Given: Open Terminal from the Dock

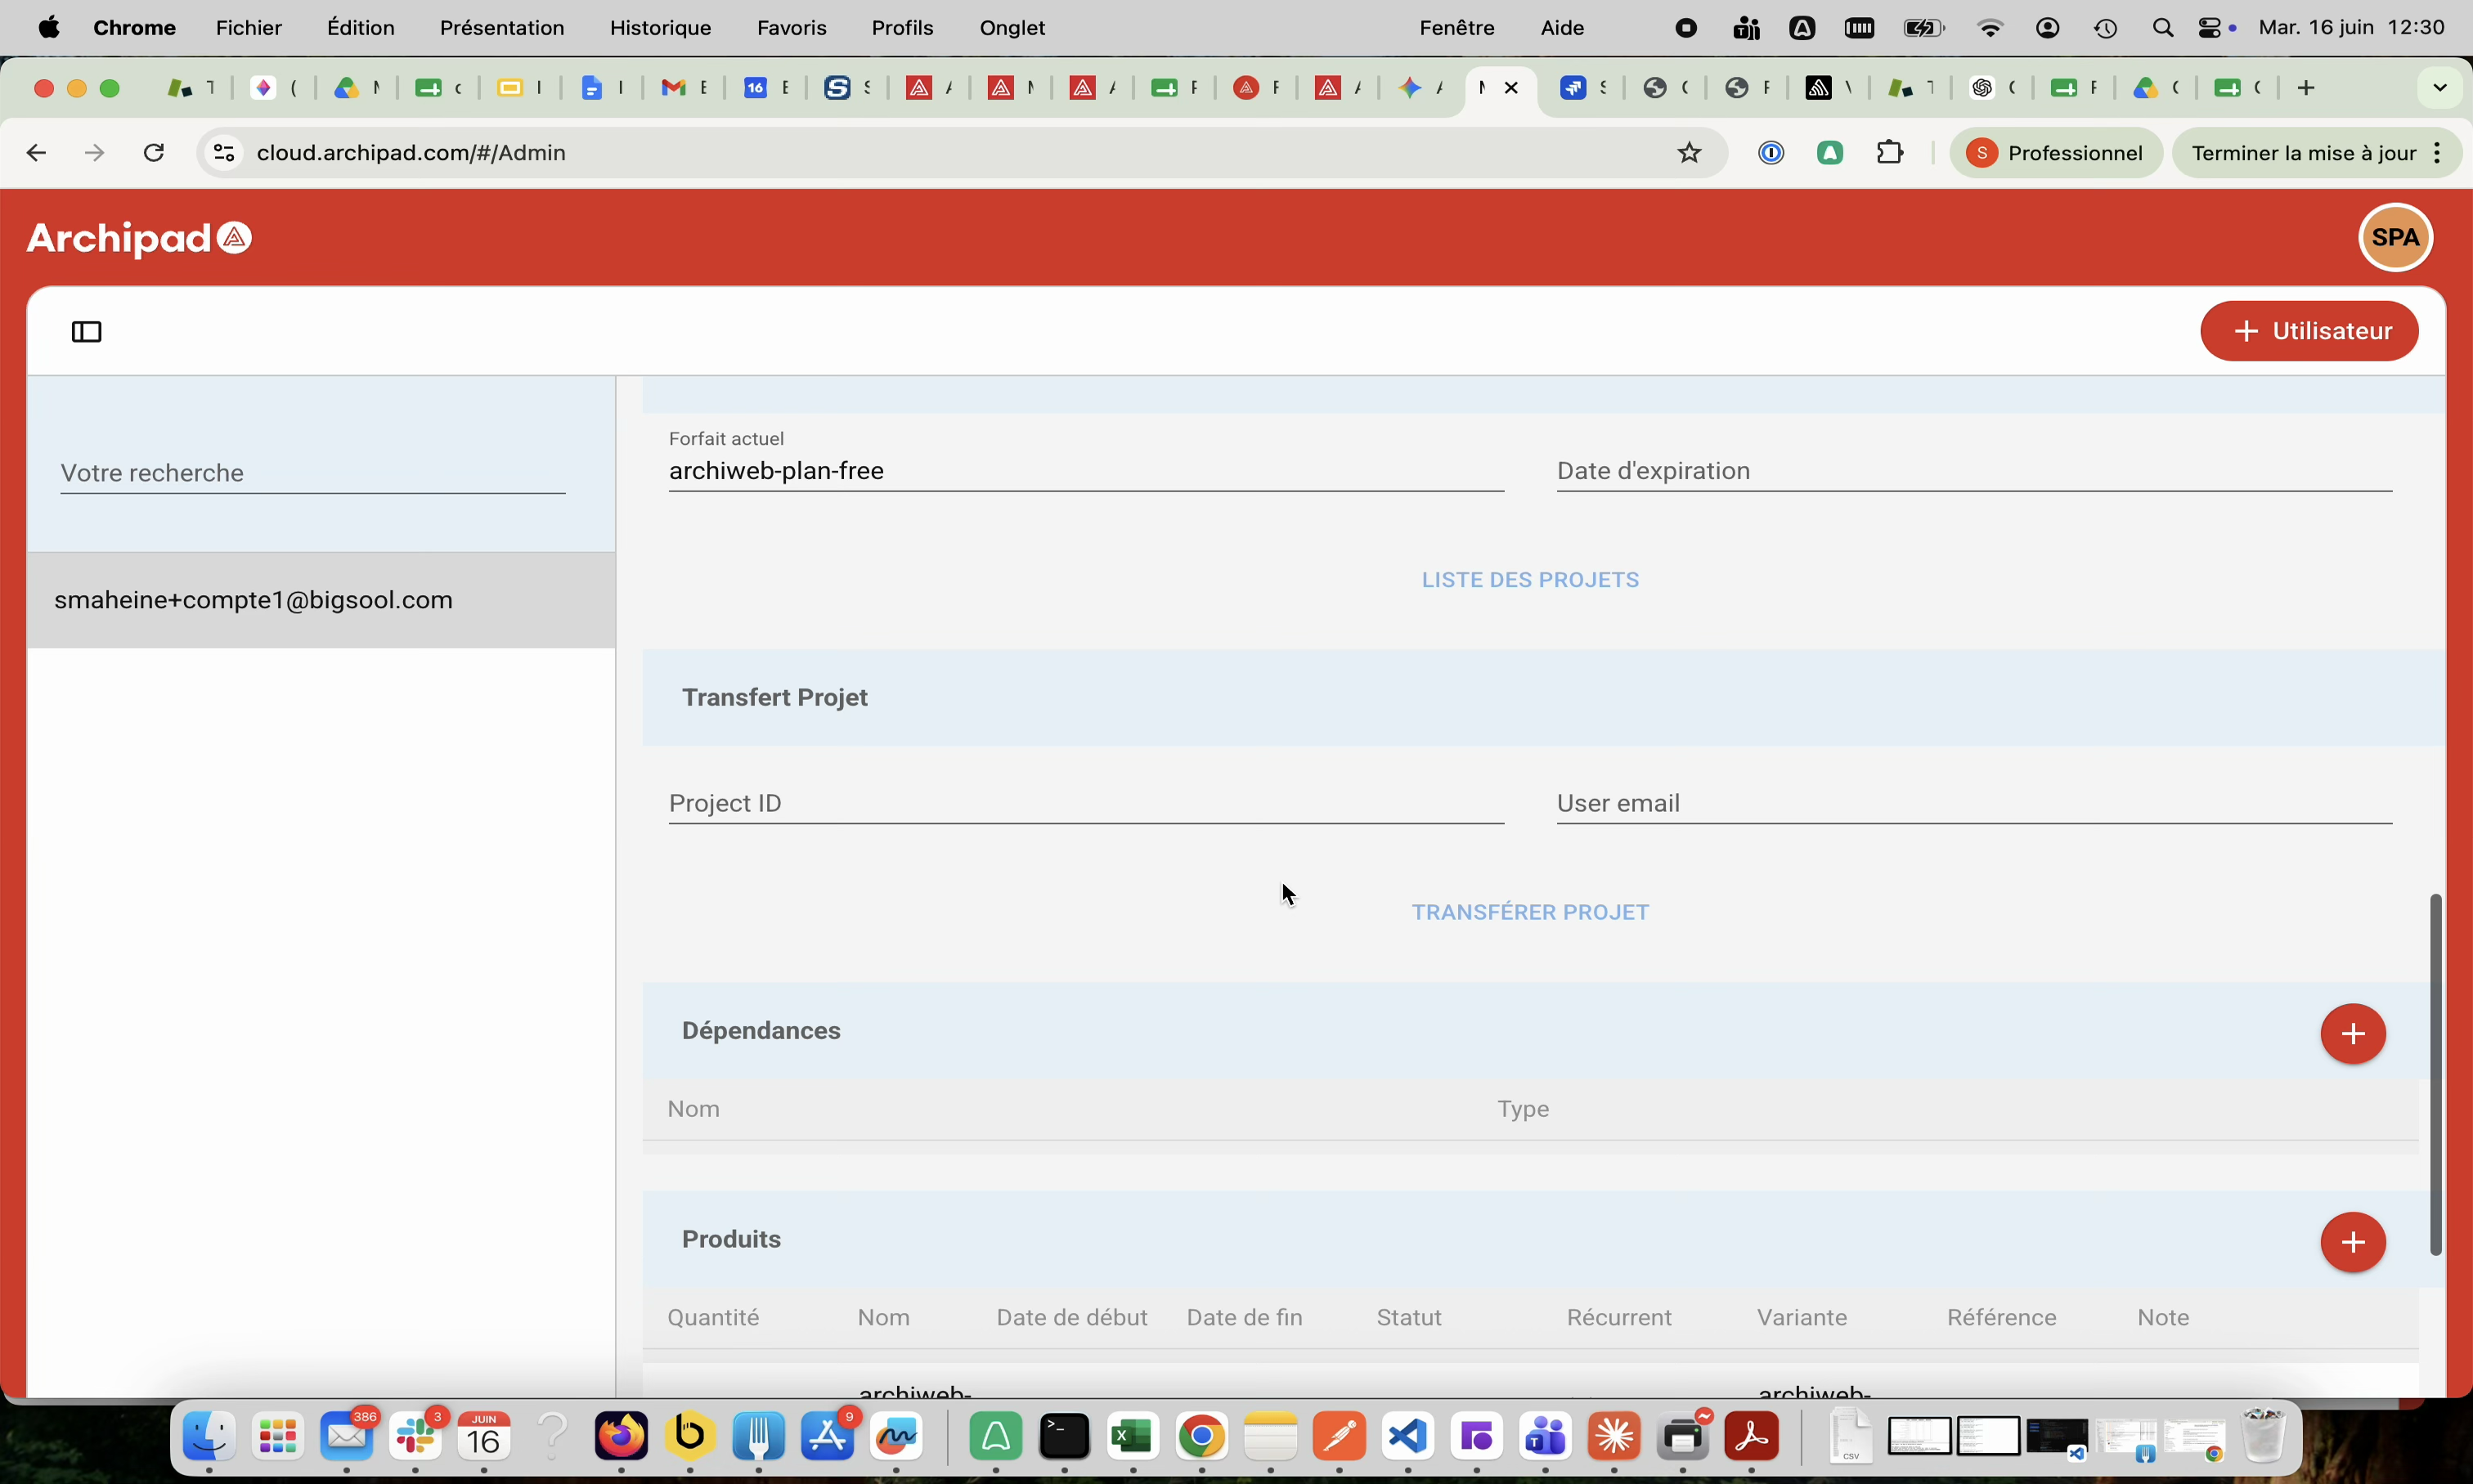Looking at the screenshot, I should point(1064,1437).
